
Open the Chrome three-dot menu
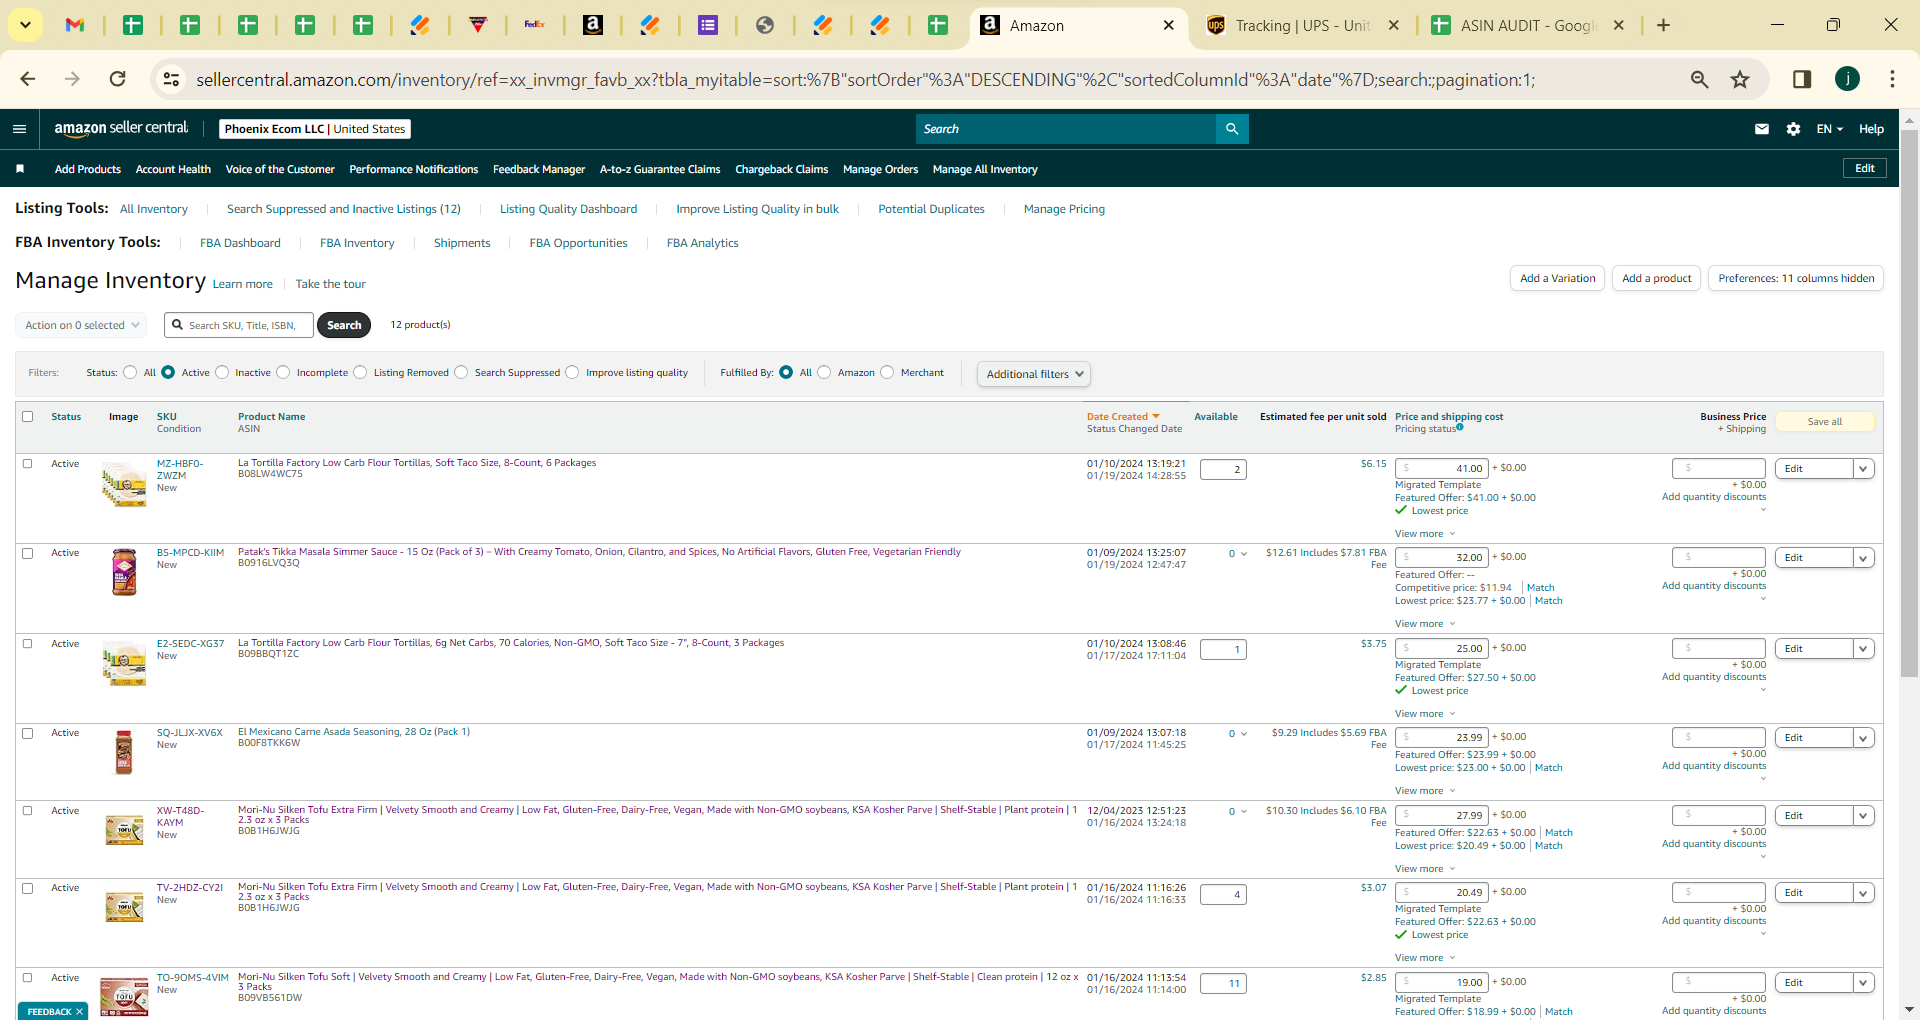1892,79
